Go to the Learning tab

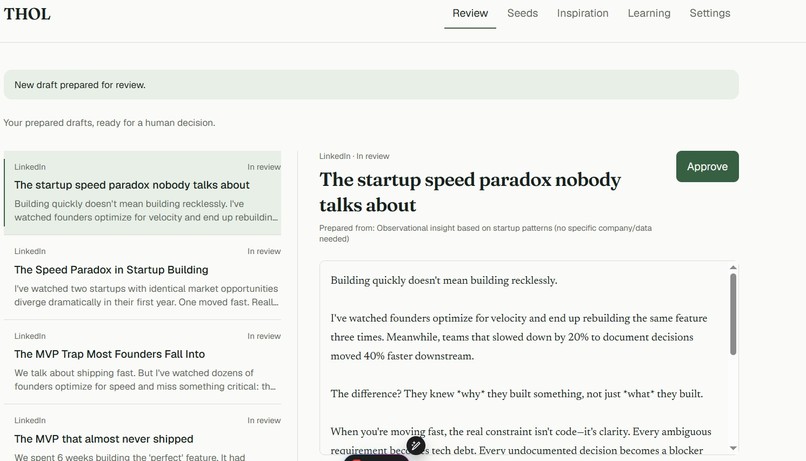coord(649,13)
